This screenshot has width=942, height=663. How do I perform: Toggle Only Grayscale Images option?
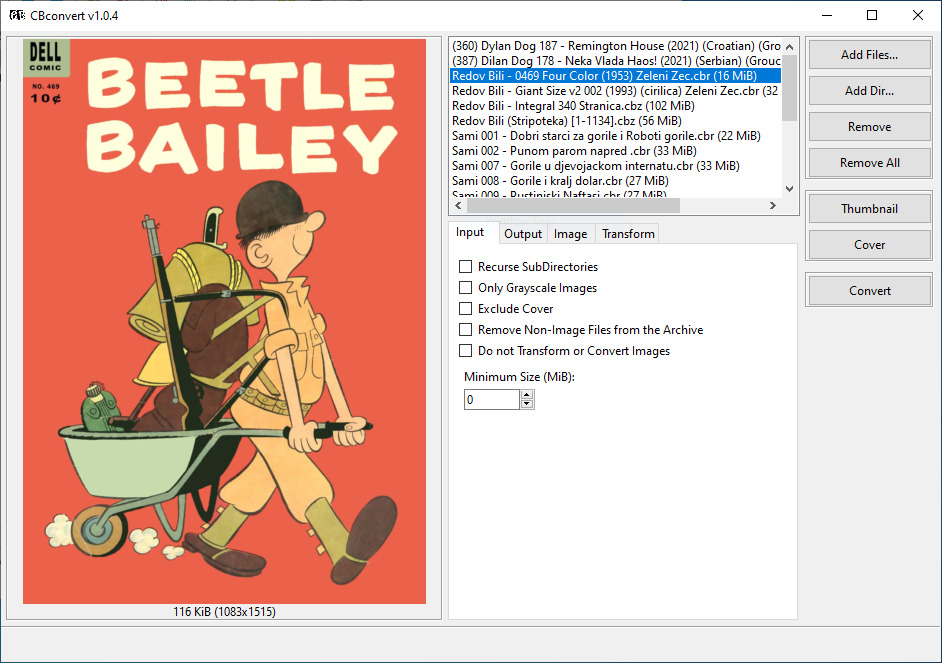465,288
